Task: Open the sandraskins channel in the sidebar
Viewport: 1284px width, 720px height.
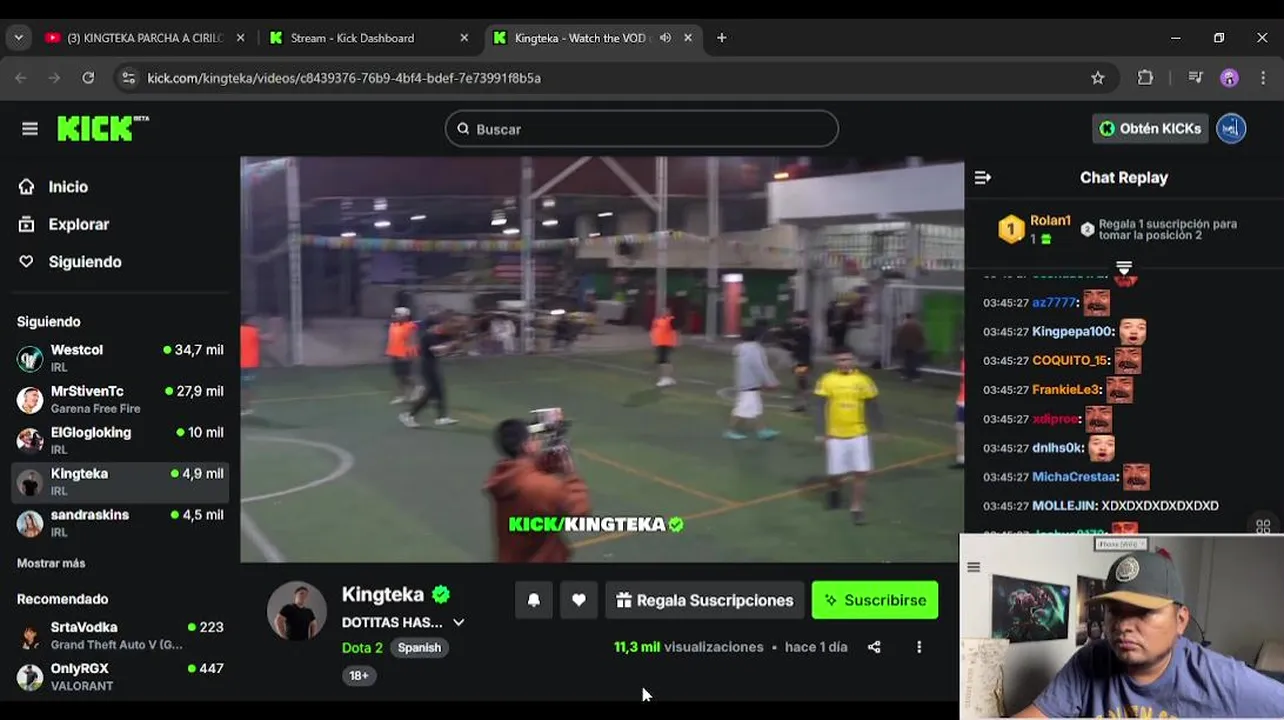Action: click(x=120, y=522)
